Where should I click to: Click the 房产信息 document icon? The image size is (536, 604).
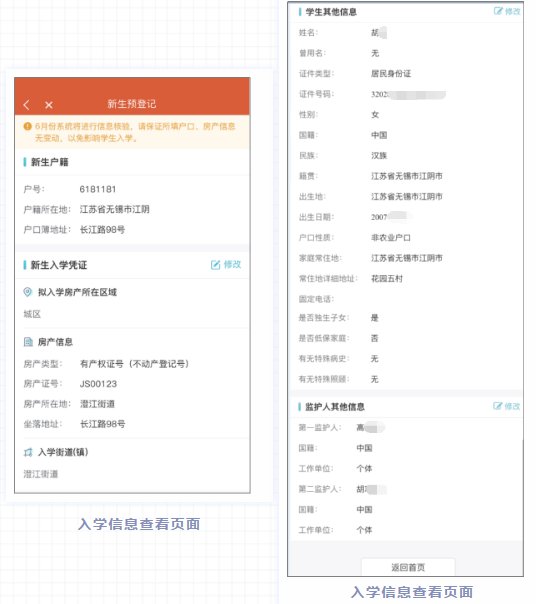pyautogui.click(x=28, y=342)
